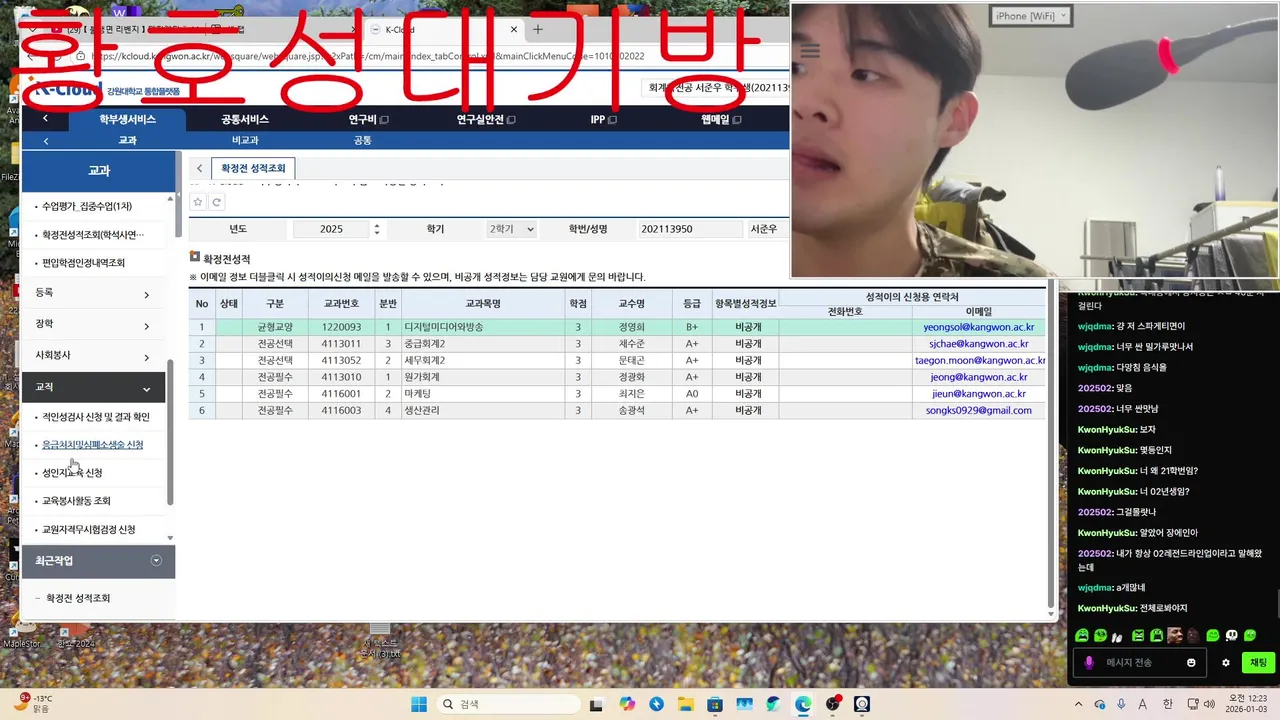Click the back arrow left of 학부생서비스

pos(45,119)
